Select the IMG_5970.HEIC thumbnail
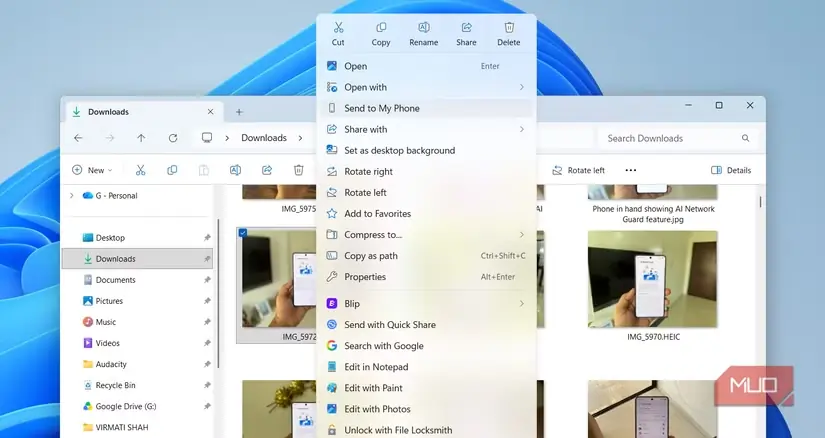825x438 pixels. [652, 279]
